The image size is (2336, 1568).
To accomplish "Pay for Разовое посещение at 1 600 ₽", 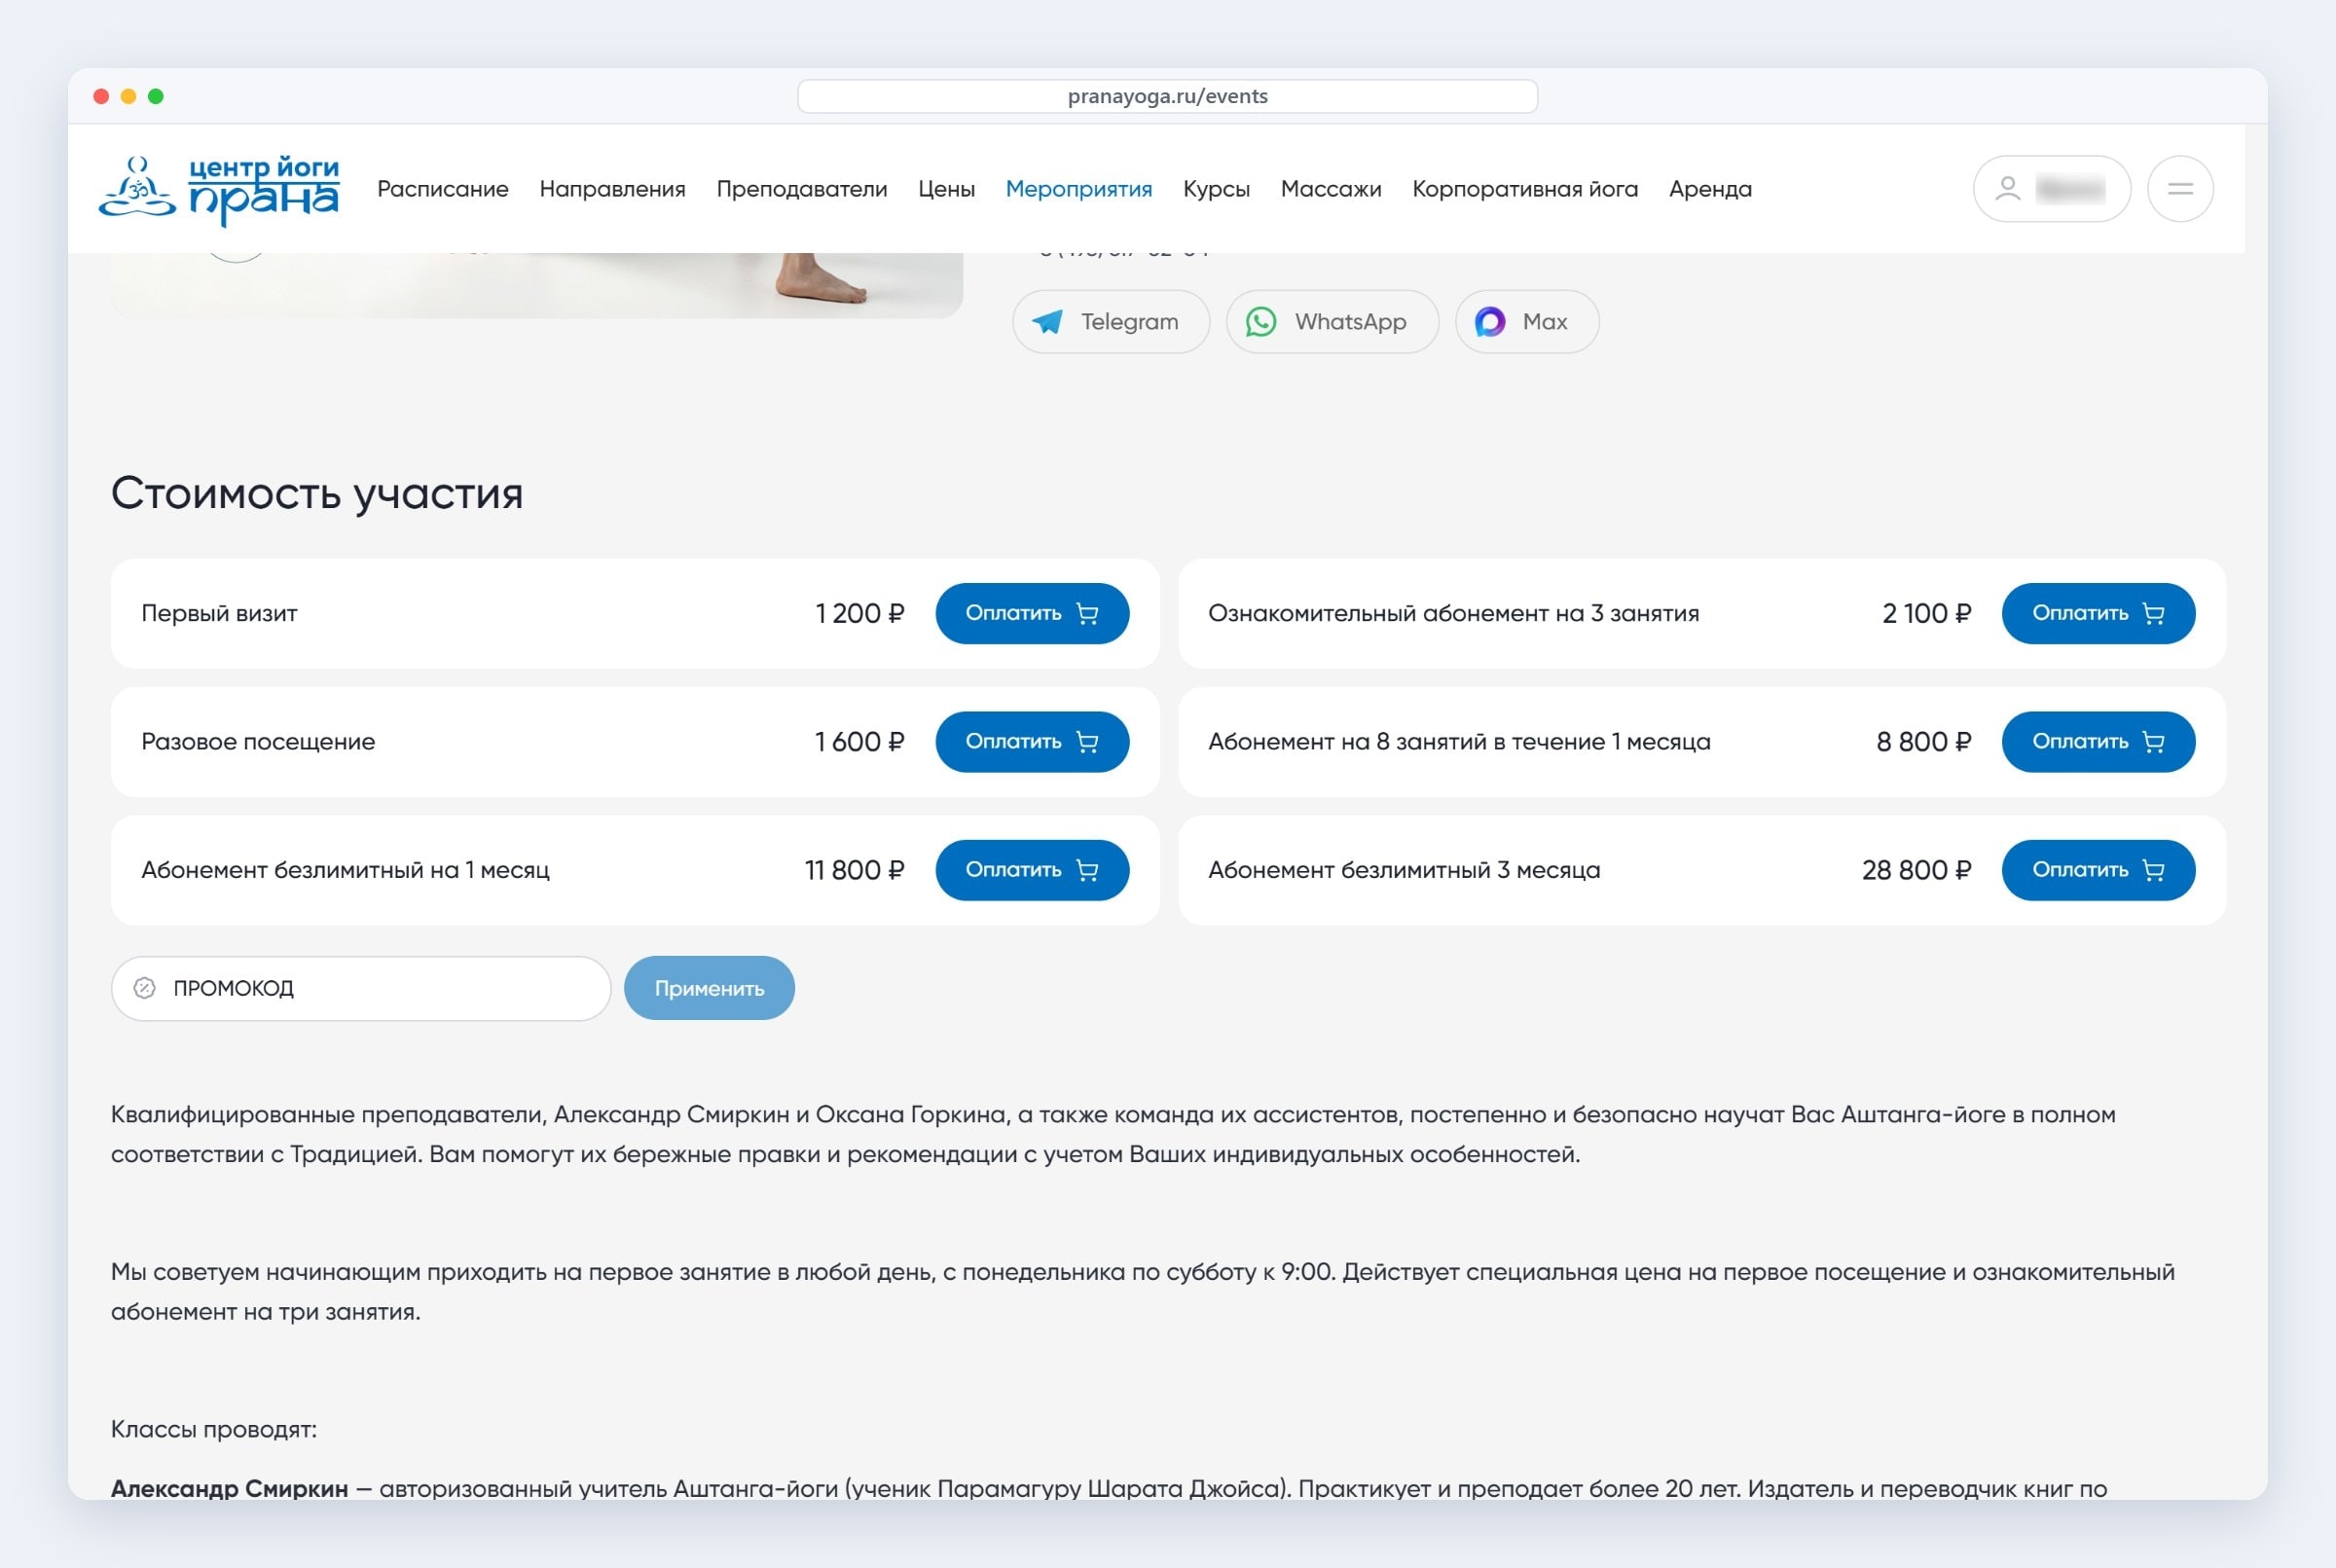I will pos(1032,742).
